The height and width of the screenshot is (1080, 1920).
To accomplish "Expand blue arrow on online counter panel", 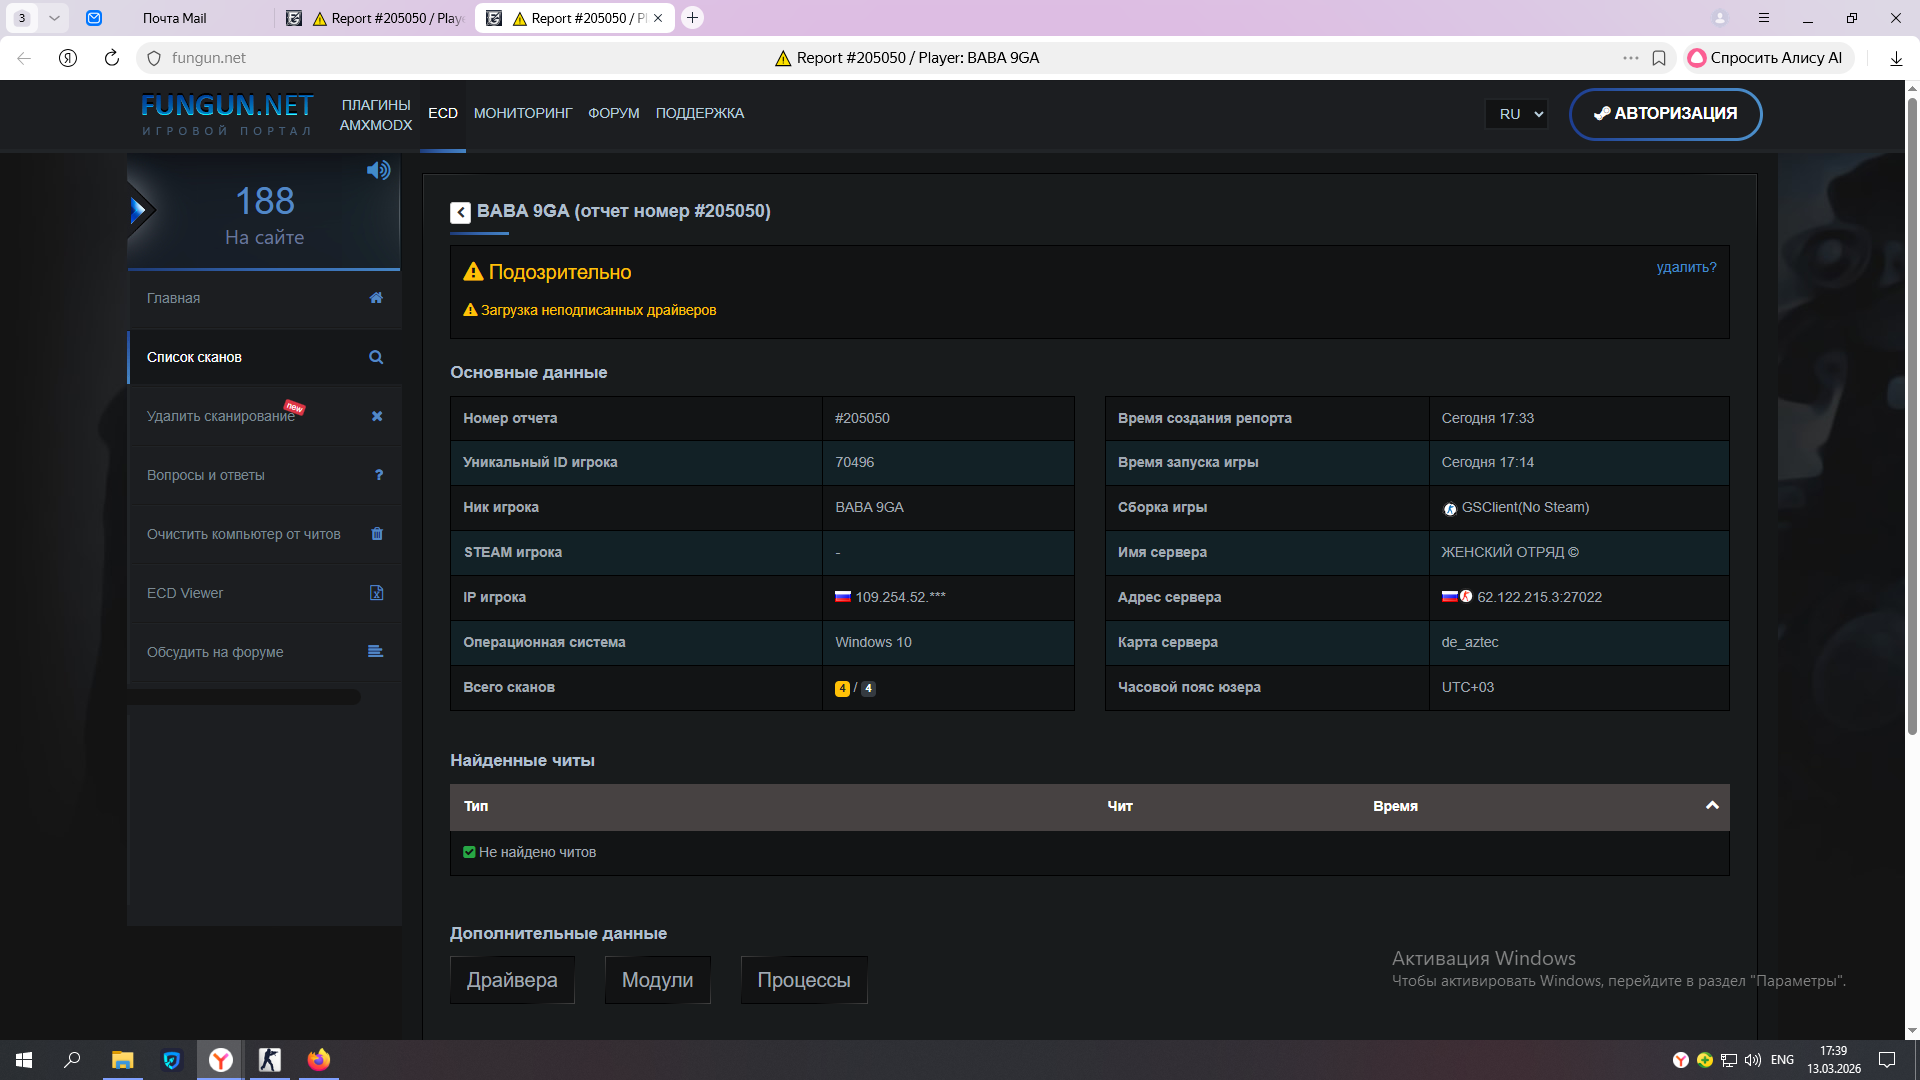I will [x=138, y=210].
